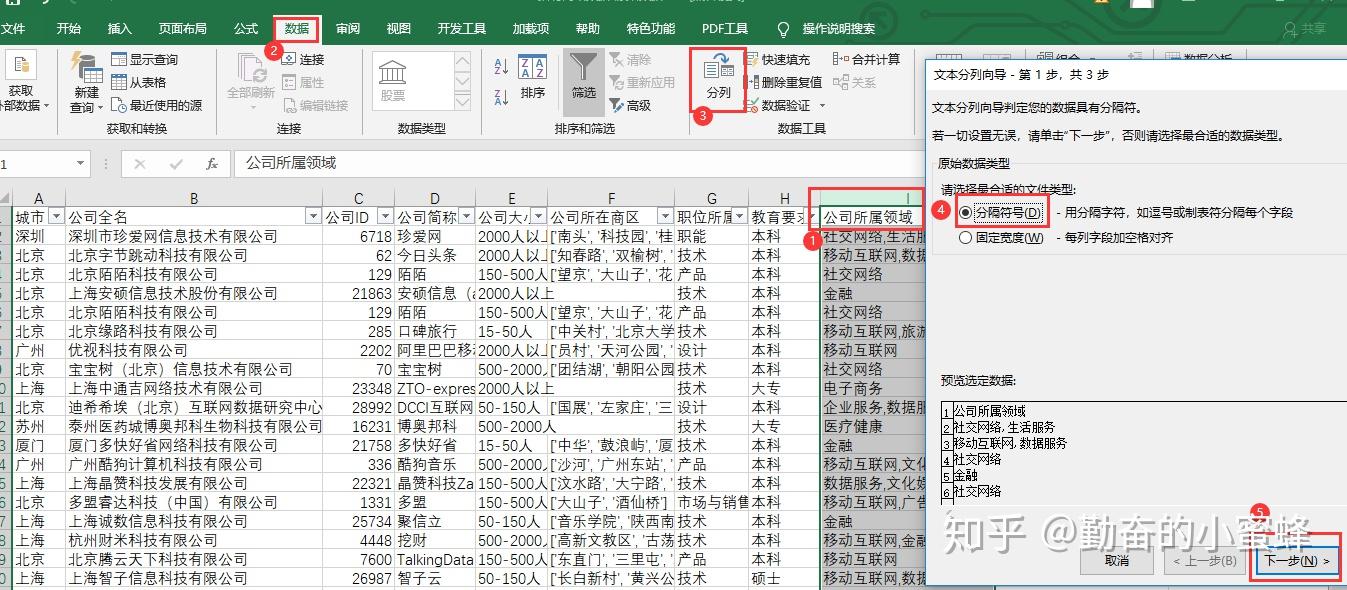
Task: Click 快速填充 flash fill
Action: pyautogui.click(x=778, y=60)
